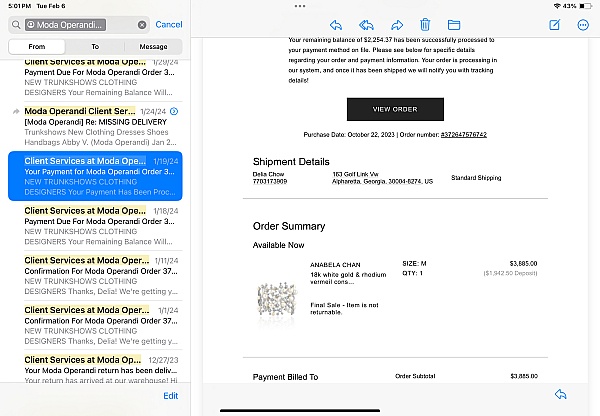Screen dimensions: 600x416
Task: Cancel the mail search
Action: click(x=169, y=24)
